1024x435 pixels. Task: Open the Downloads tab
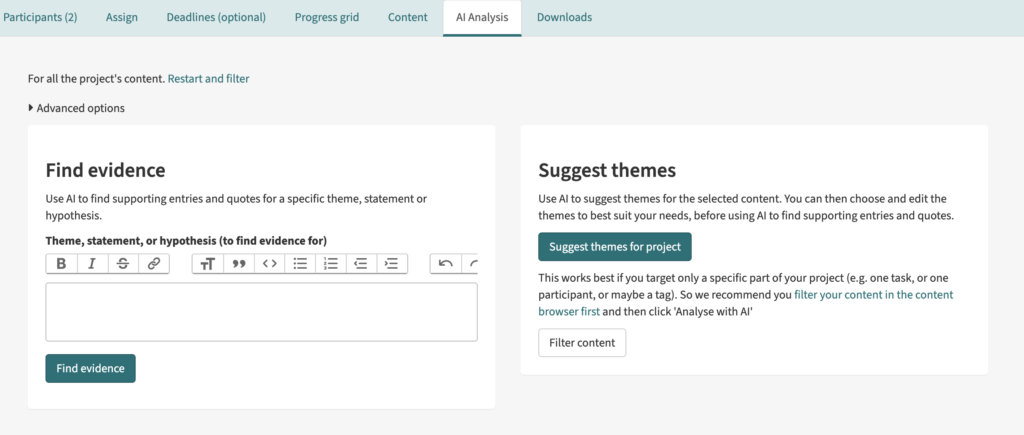(x=564, y=17)
